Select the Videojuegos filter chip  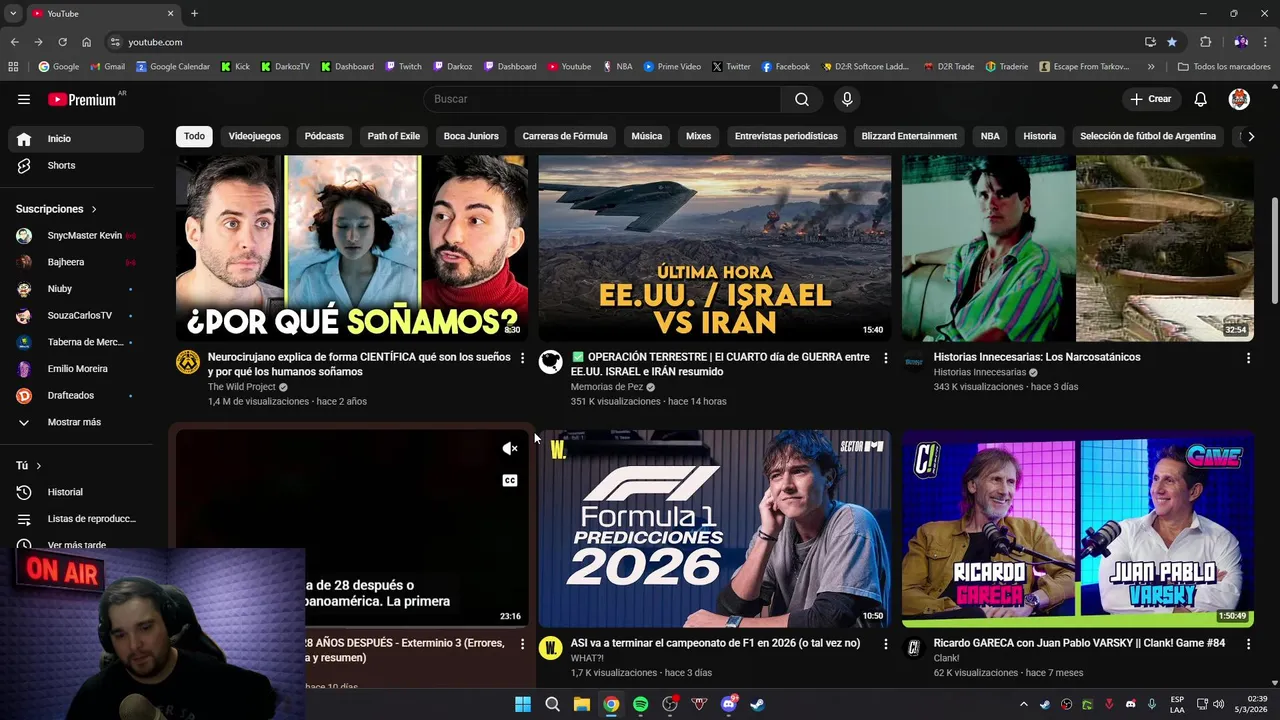254,136
